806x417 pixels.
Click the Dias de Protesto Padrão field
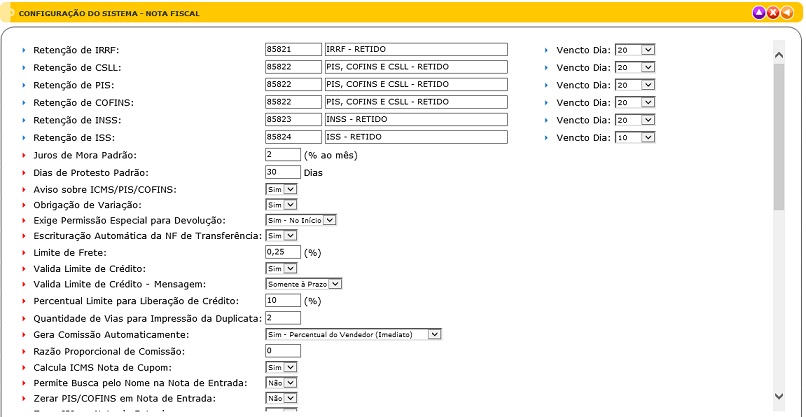(282, 171)
